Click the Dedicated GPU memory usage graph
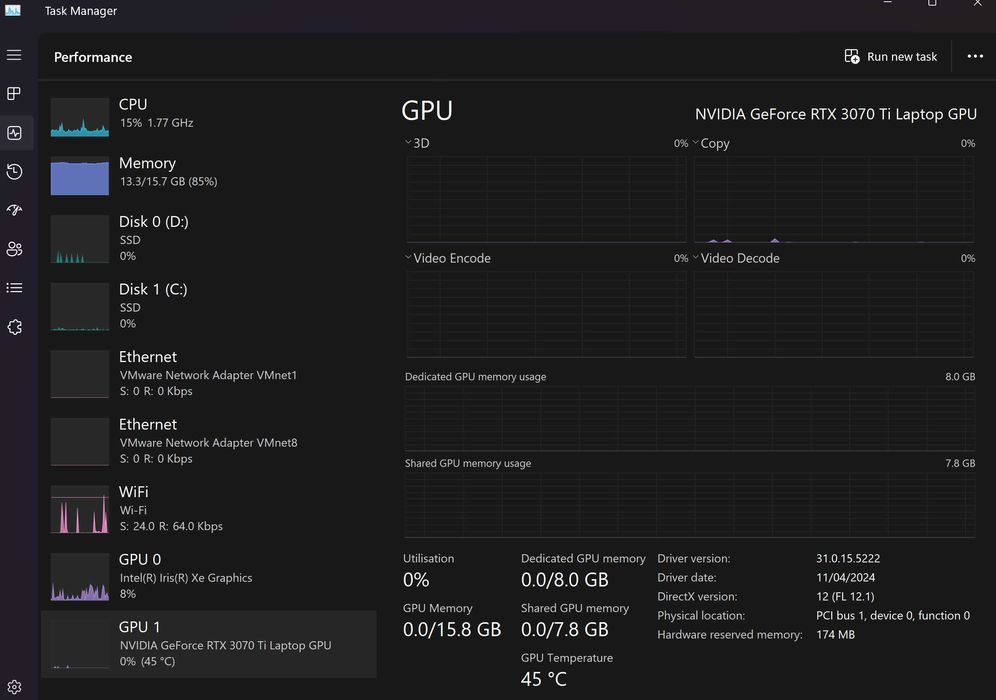996x700 pixels. (690, 419)
